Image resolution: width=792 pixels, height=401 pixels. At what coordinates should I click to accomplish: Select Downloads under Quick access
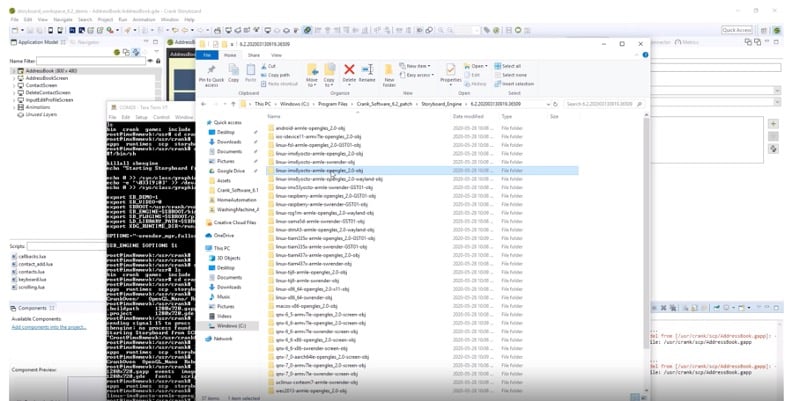pyautogui.click(x=228, y=142)
